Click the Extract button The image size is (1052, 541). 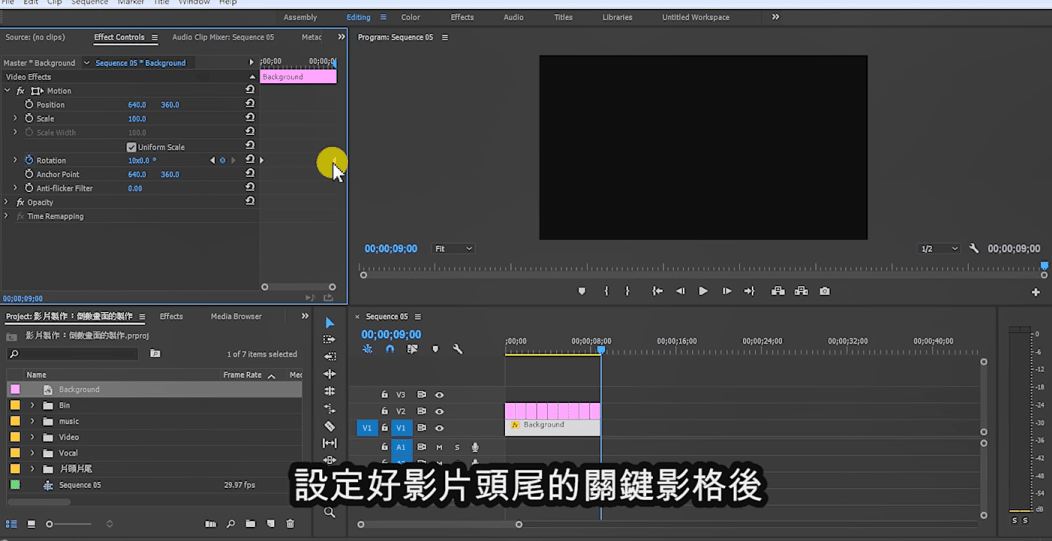(801, 291)
